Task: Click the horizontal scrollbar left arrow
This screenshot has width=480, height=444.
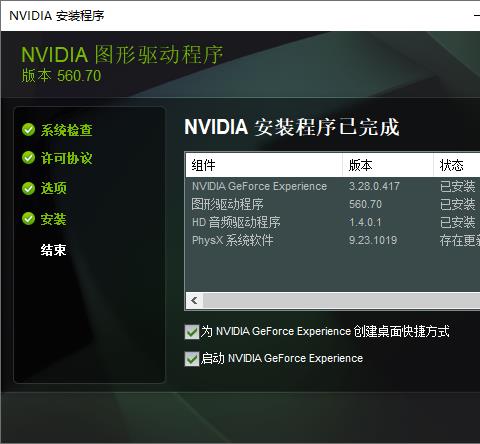Action: (x=195, y=300)
